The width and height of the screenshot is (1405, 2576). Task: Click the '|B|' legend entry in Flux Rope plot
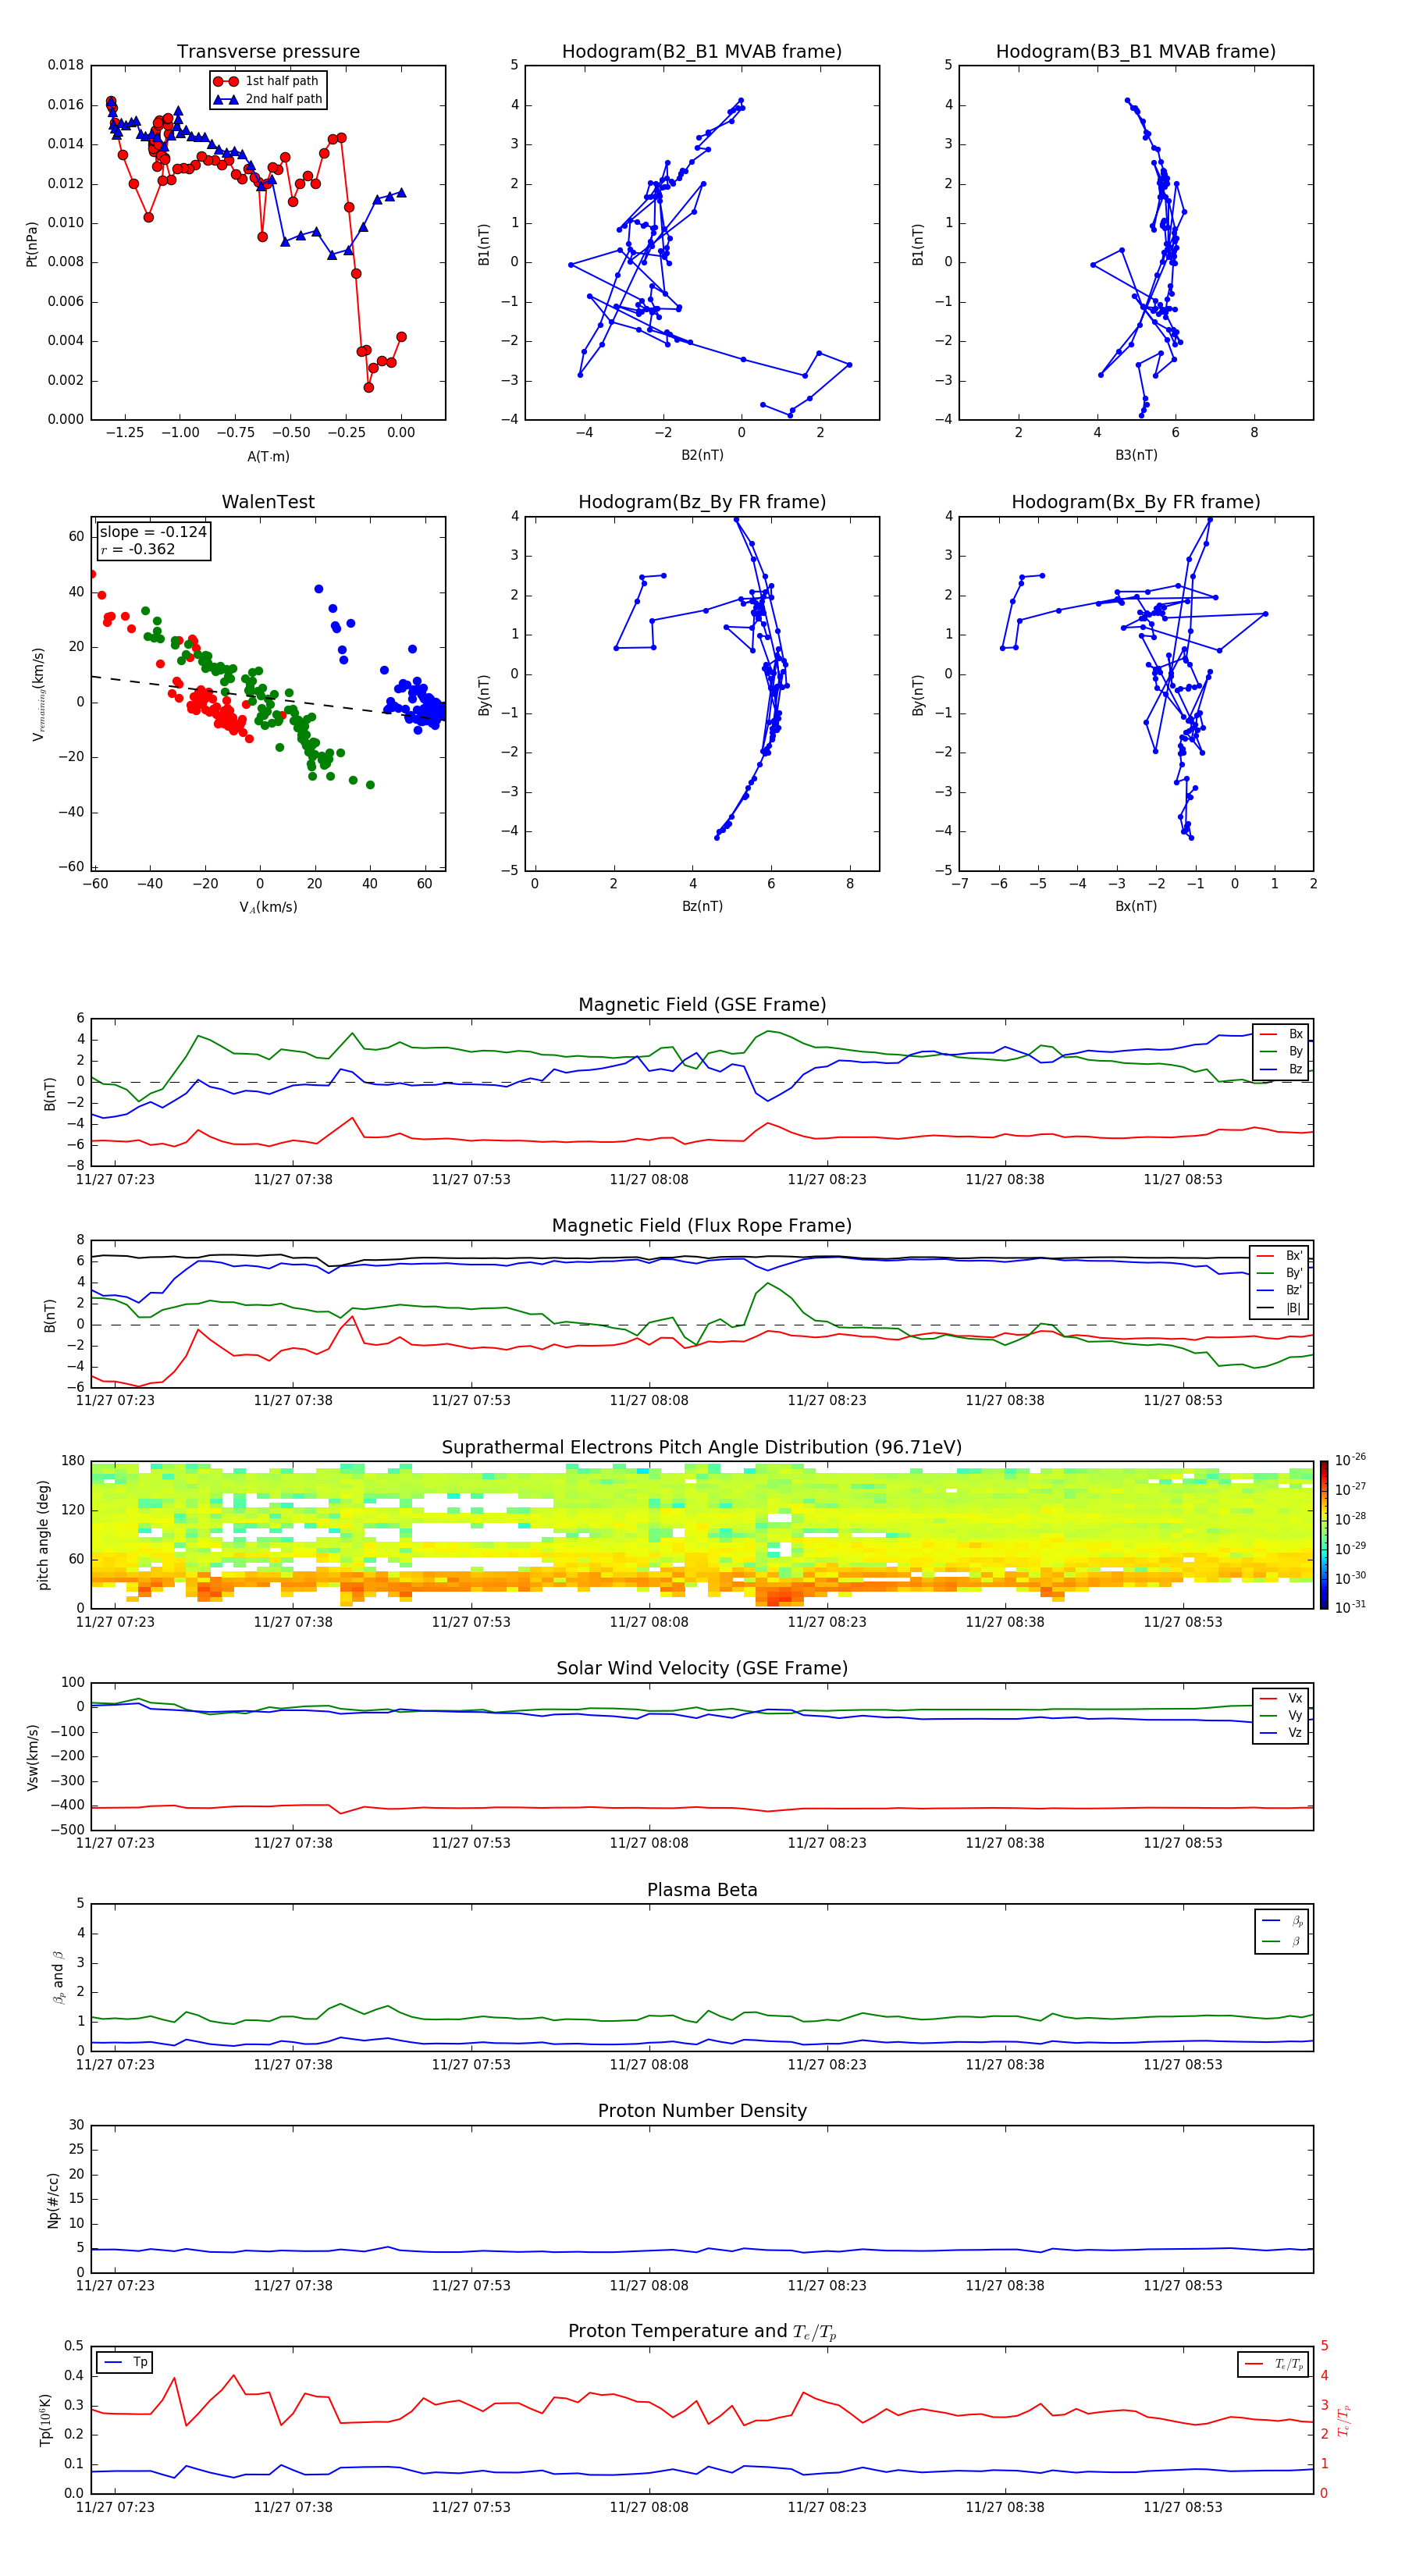click(x=1280, y=1308)
